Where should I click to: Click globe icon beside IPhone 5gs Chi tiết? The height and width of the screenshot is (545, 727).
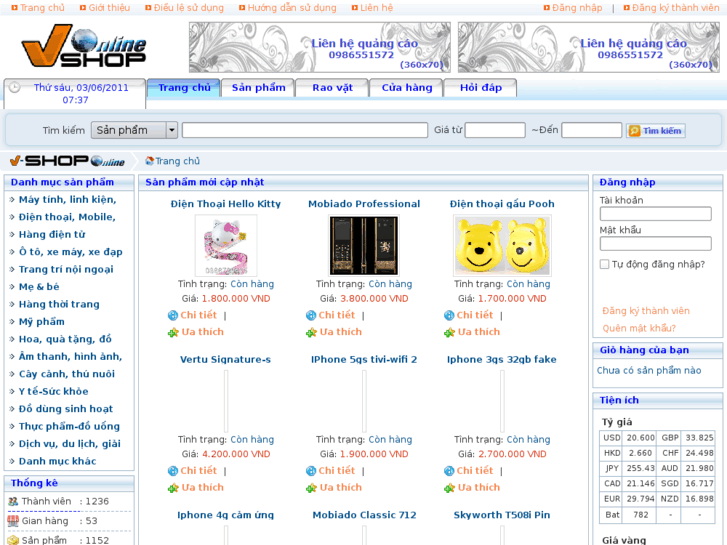(311, 471)
